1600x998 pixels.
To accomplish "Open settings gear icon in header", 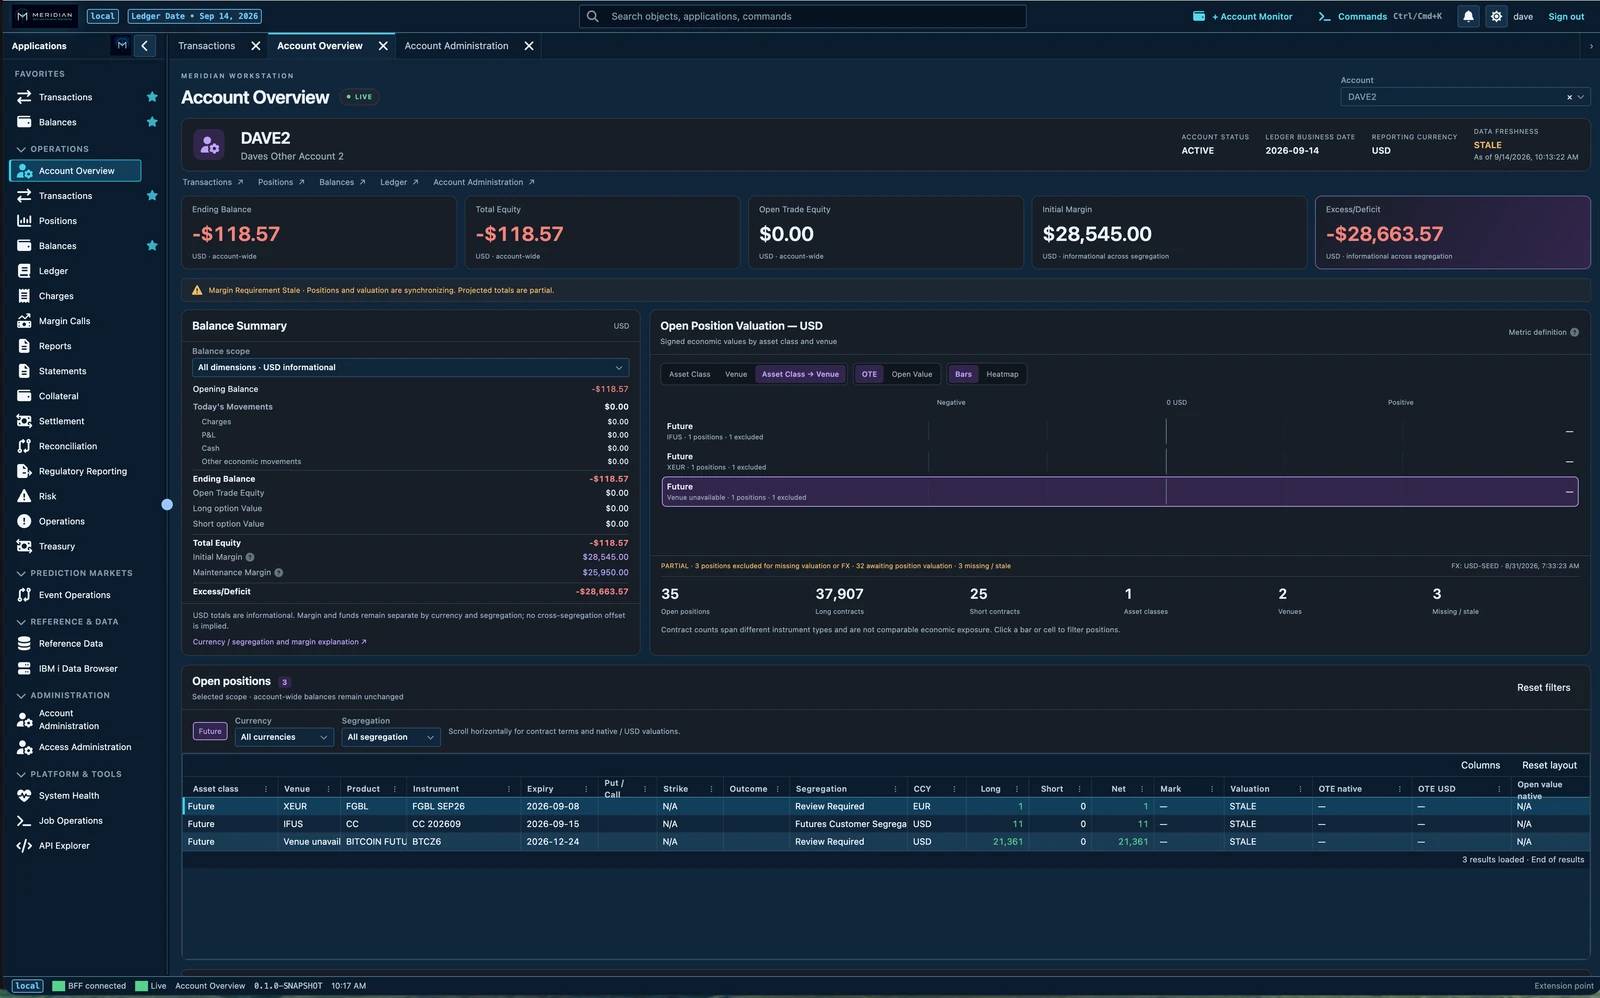I will (x=1496, y=16).
